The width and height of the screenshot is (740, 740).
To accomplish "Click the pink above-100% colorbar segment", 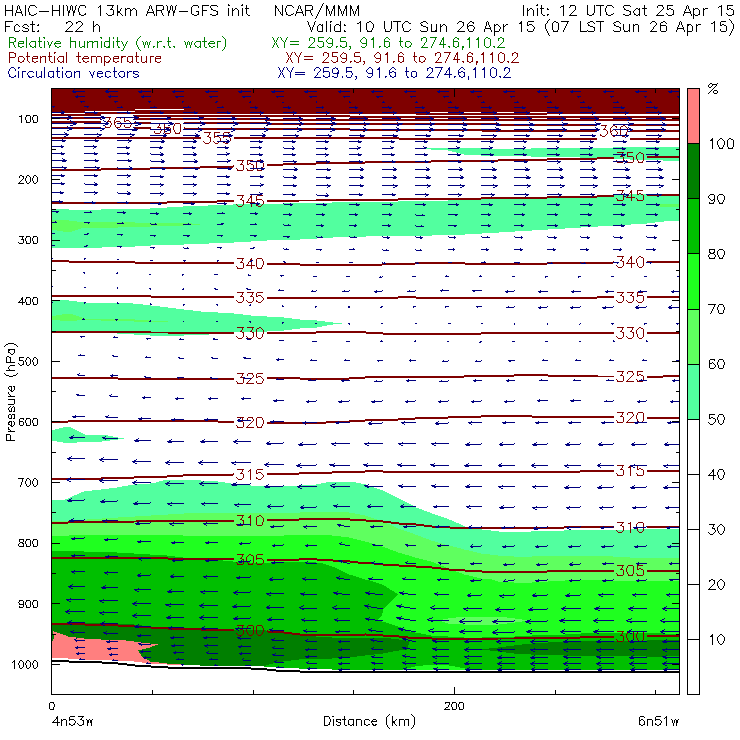I will [x=693, y=116].
